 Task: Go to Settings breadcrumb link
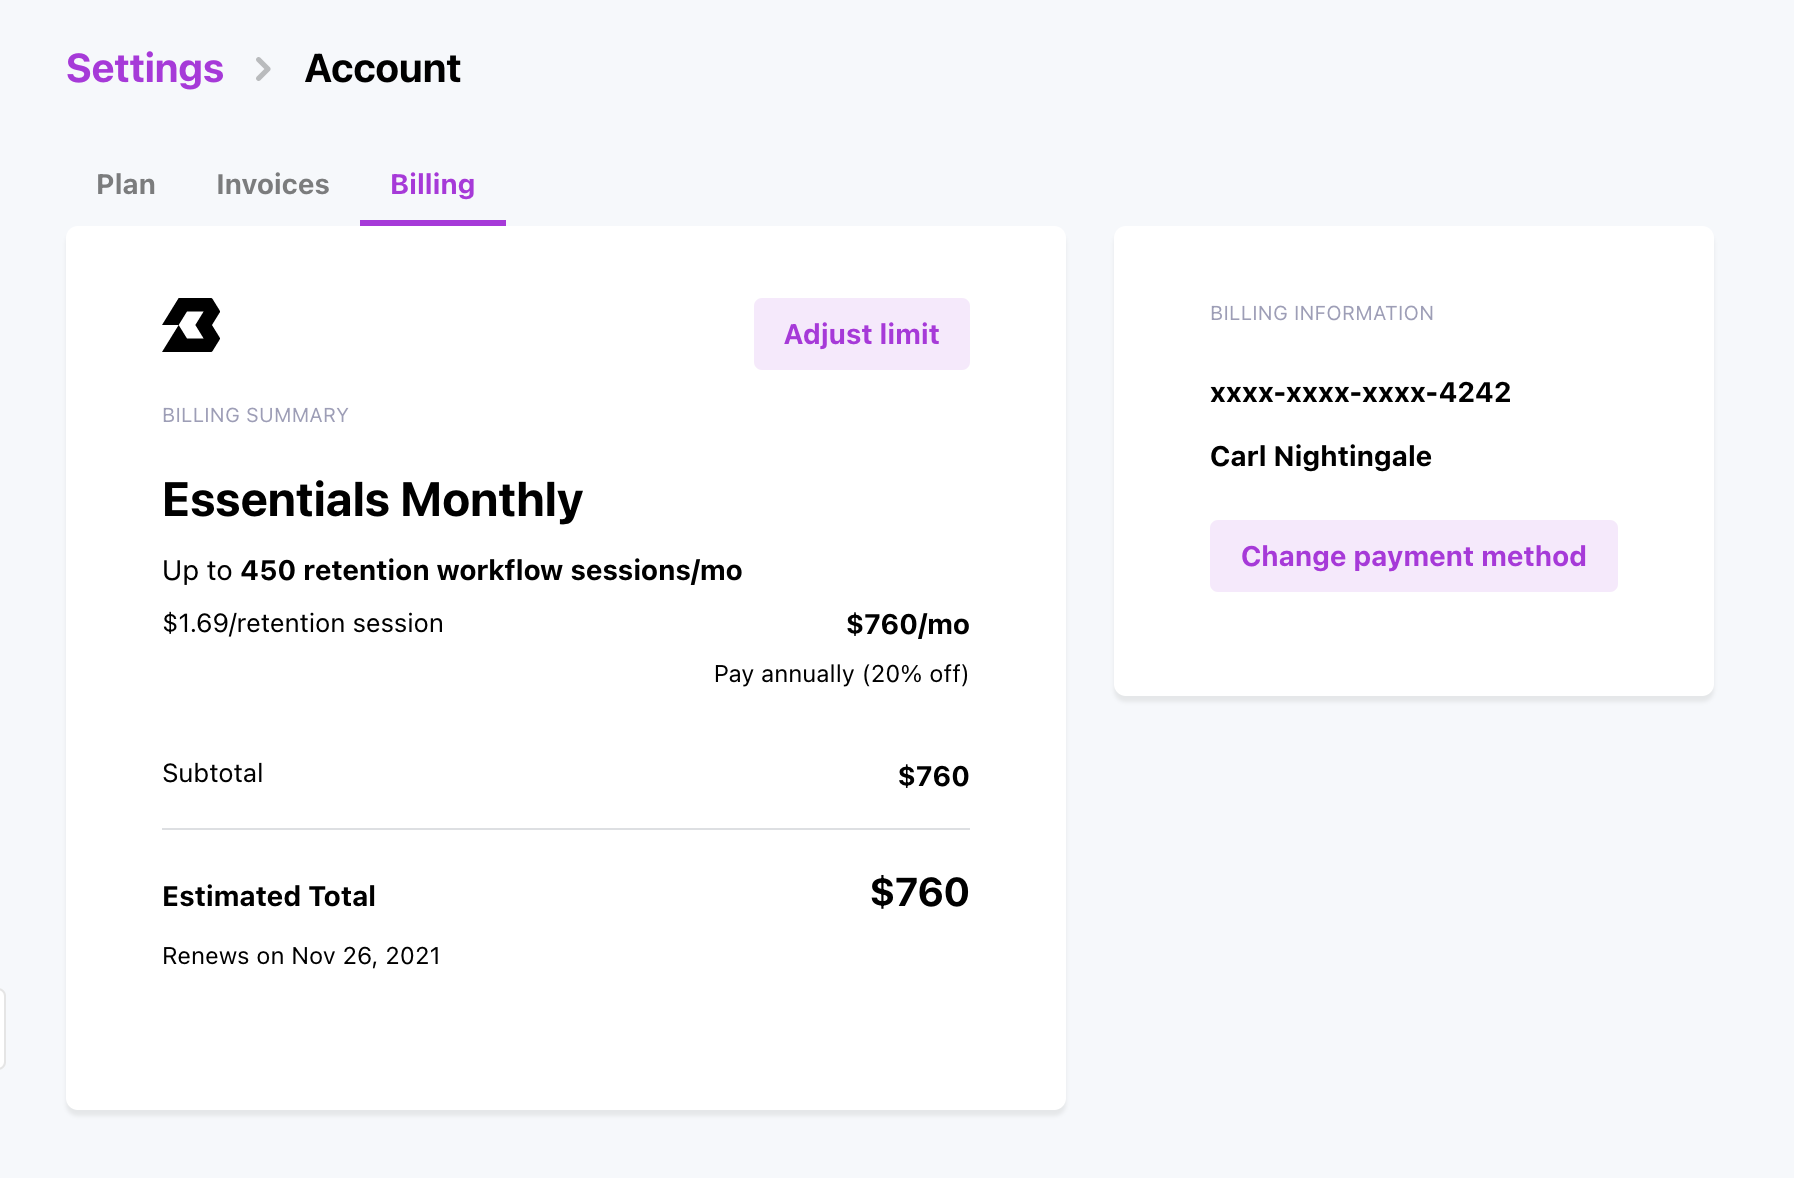[145, 69]
